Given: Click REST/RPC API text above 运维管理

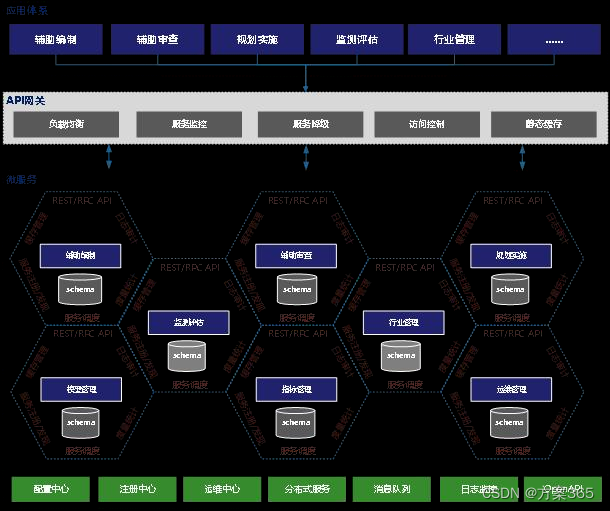Looking at the screenshot, I should 513,334.
